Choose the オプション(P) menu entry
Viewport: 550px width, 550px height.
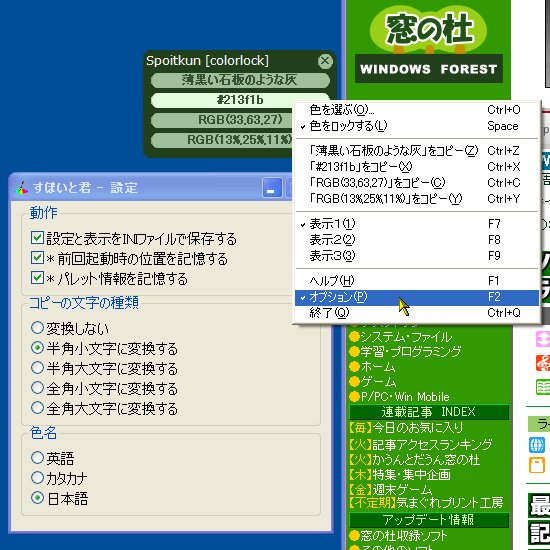pyautogui.click(x=417, y=297)
